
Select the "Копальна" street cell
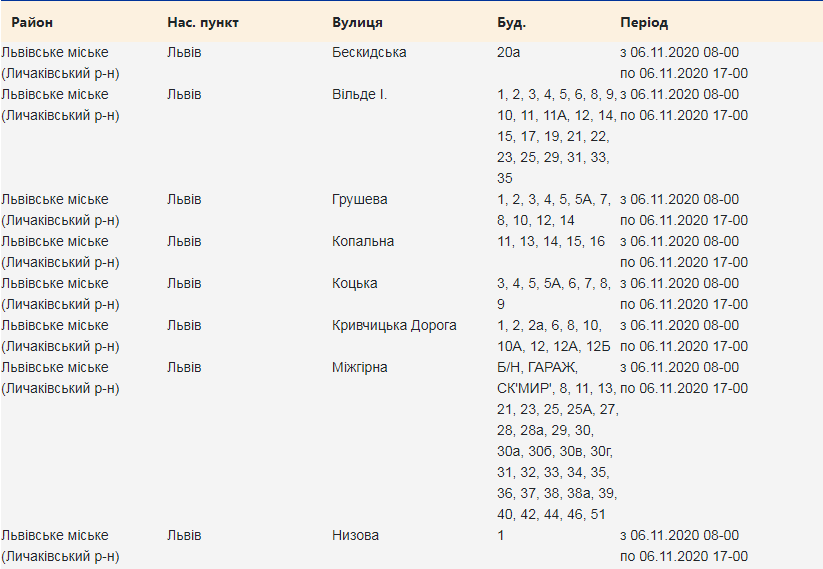point(363,241)
